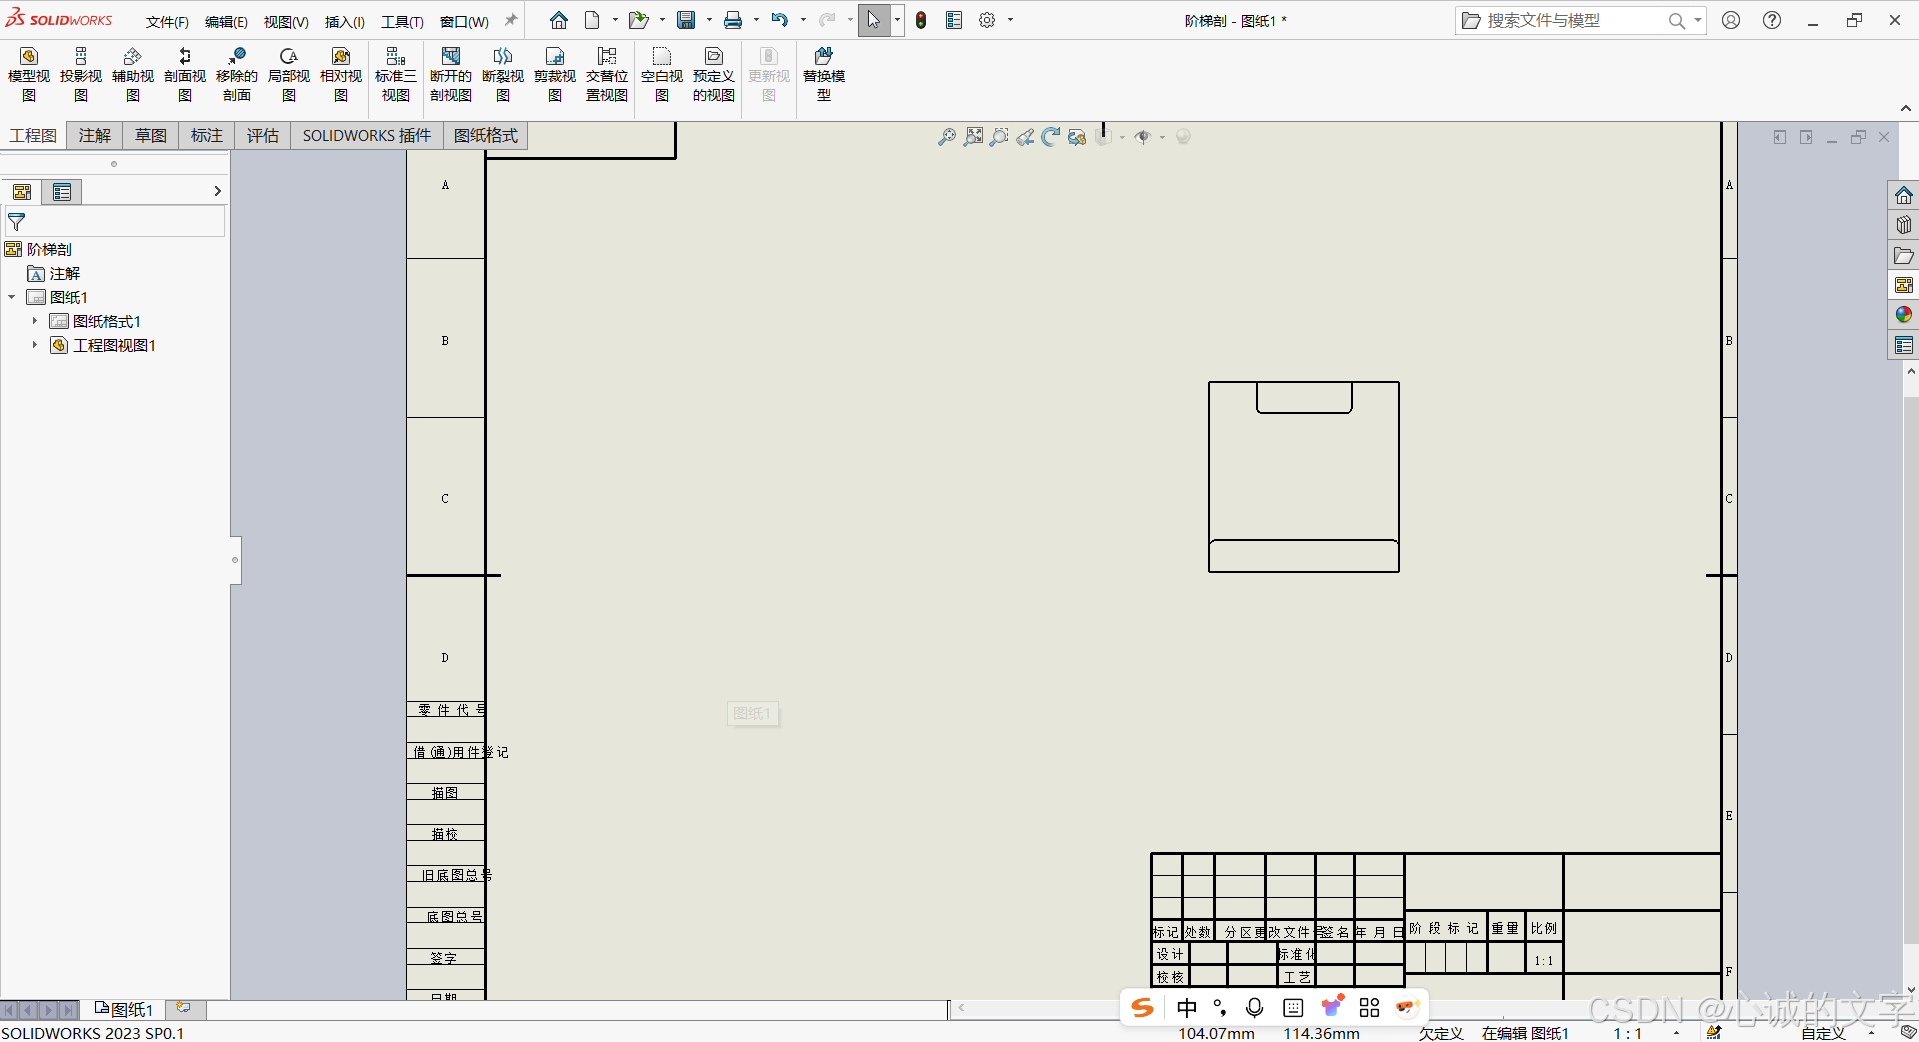This screenshot has width=1919, height=1042.
Task: Click the Standard 3 View (标准三视图) tool
Action: (396, 74)
